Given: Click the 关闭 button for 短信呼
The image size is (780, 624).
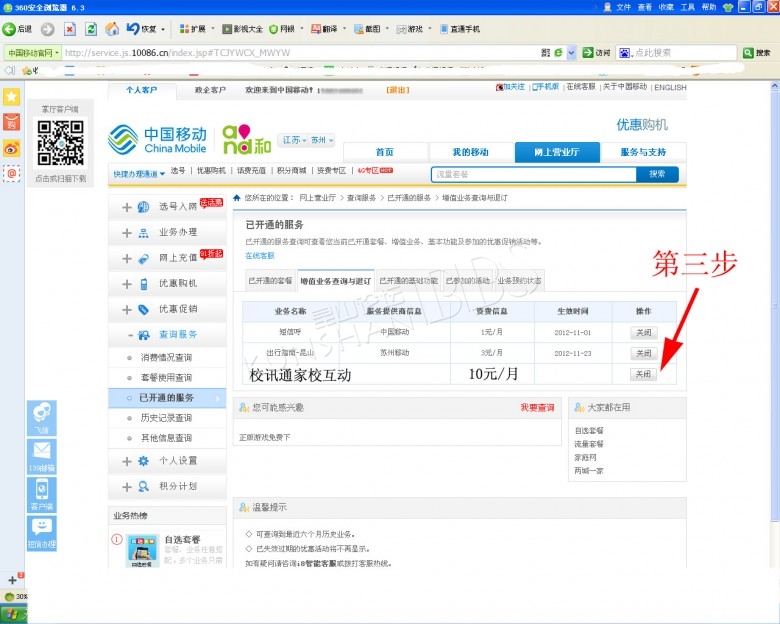Looking at the screenshot, I should 644,332.
